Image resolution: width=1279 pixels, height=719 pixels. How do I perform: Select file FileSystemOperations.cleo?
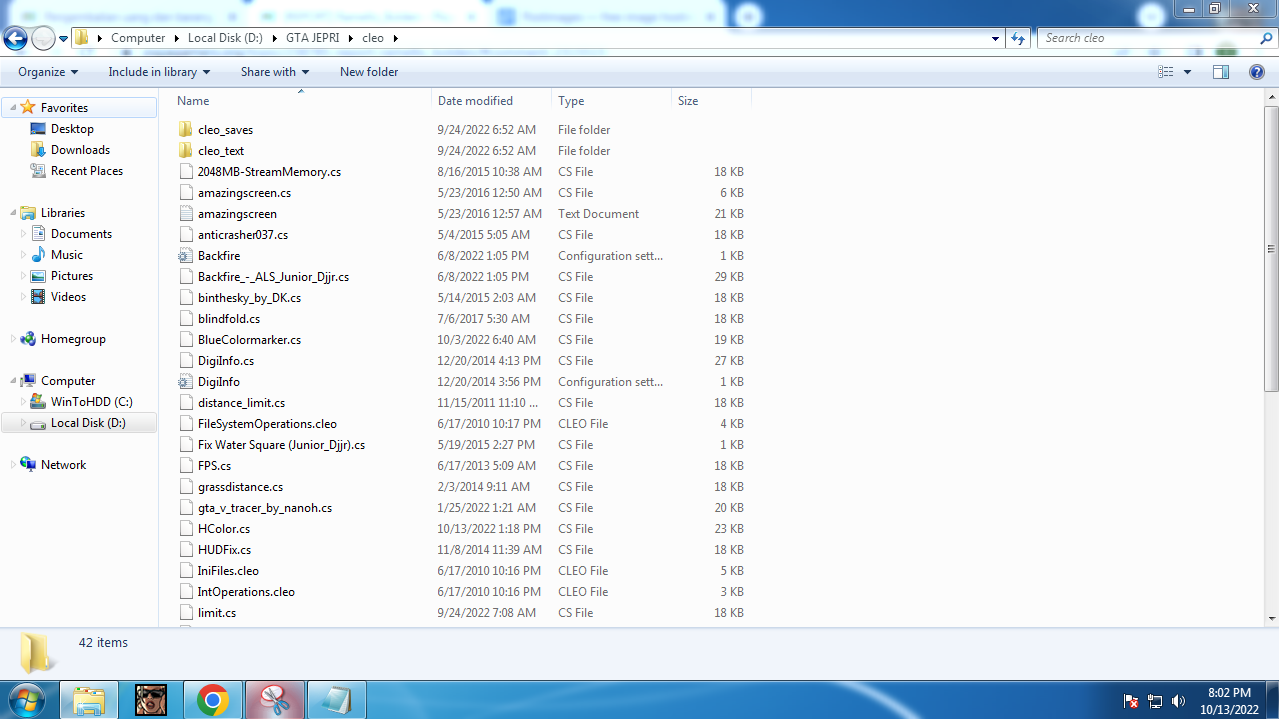click(x=267, y=424)
